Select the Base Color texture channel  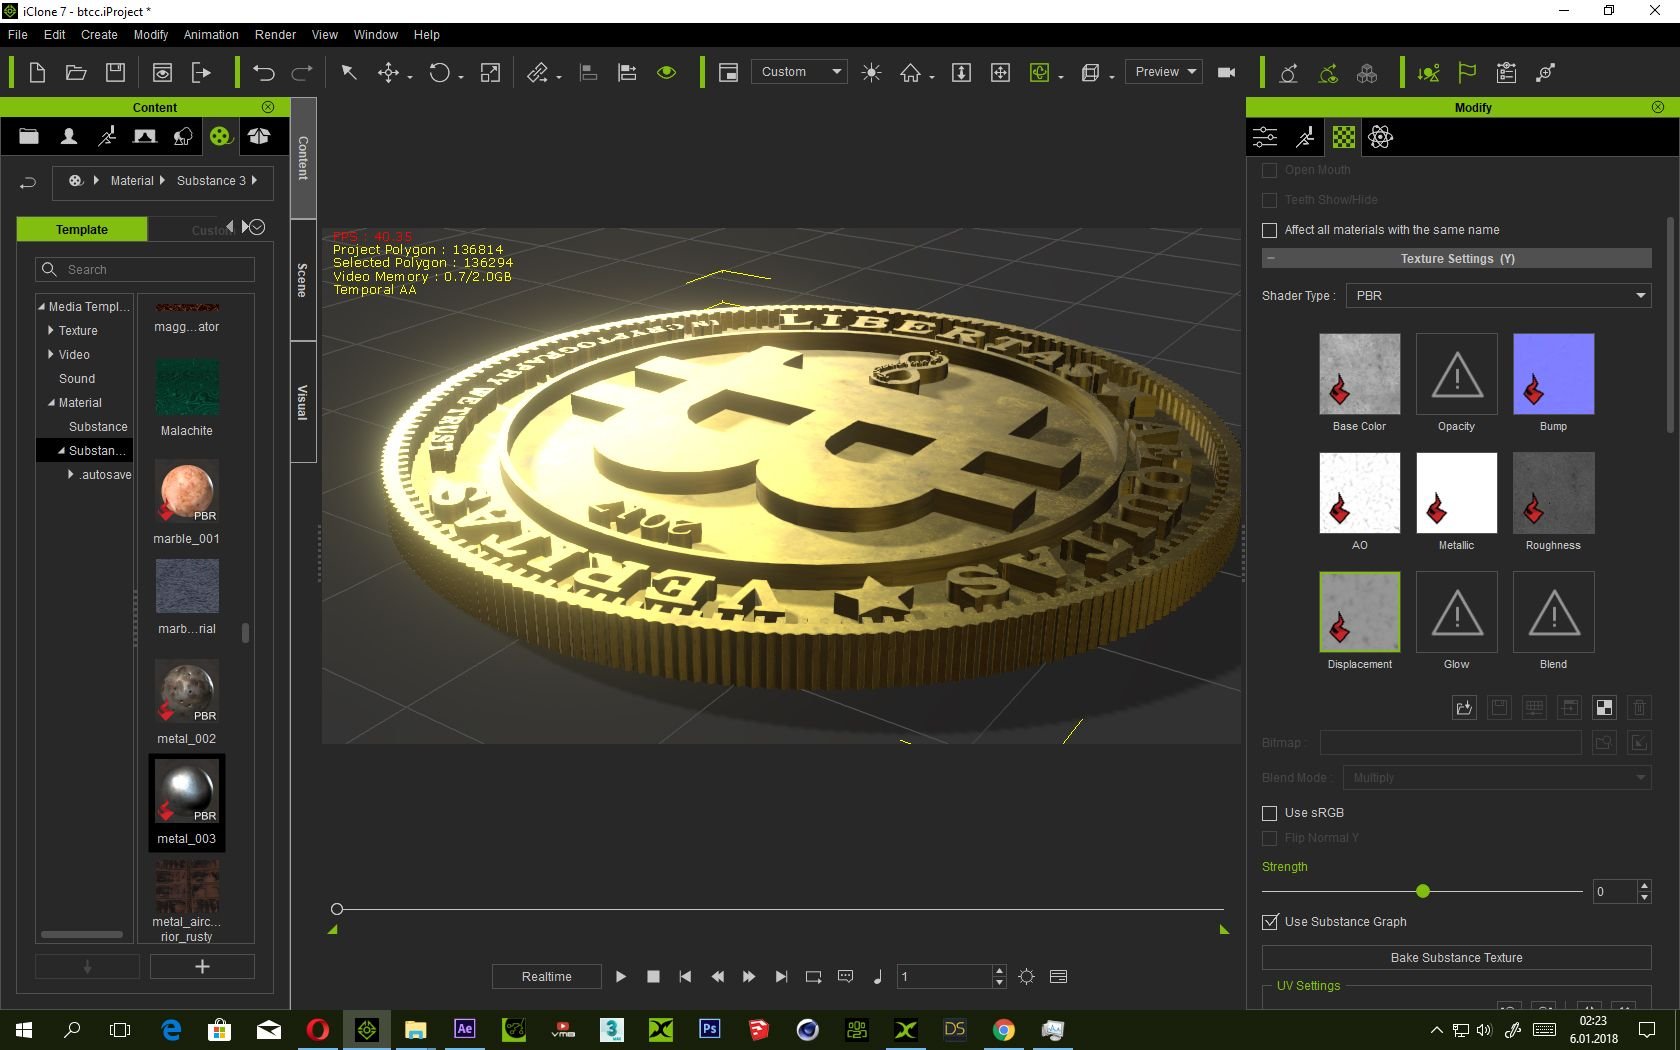[x=1359, y=374]
